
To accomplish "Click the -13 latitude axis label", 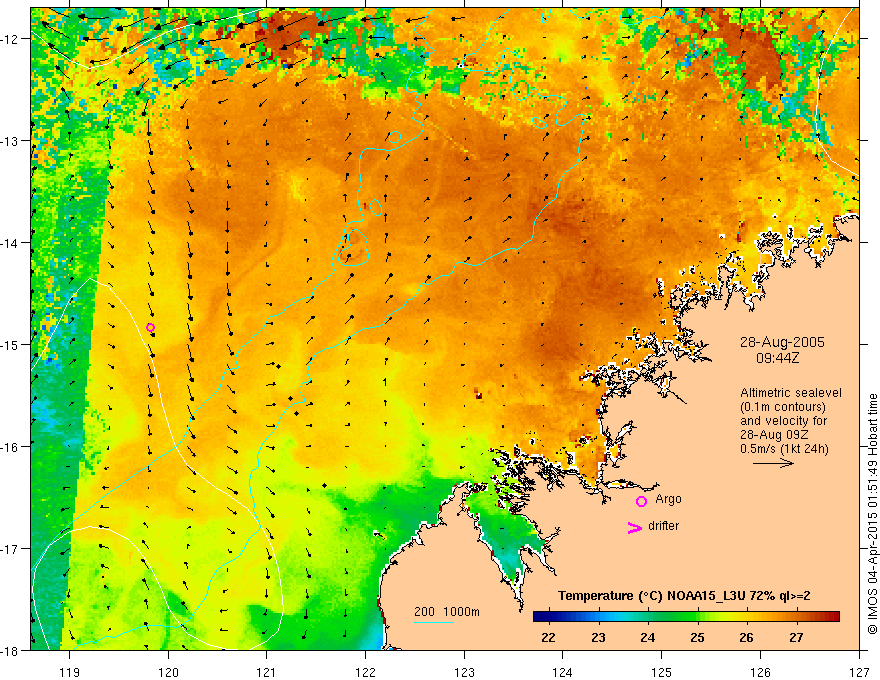I will click(11, 141).
